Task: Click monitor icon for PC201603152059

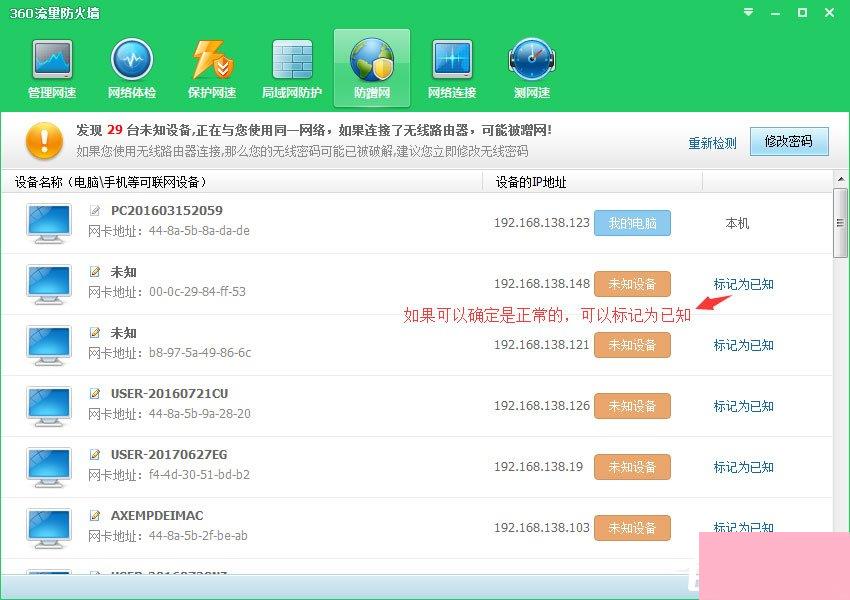Action: (49, 223)
